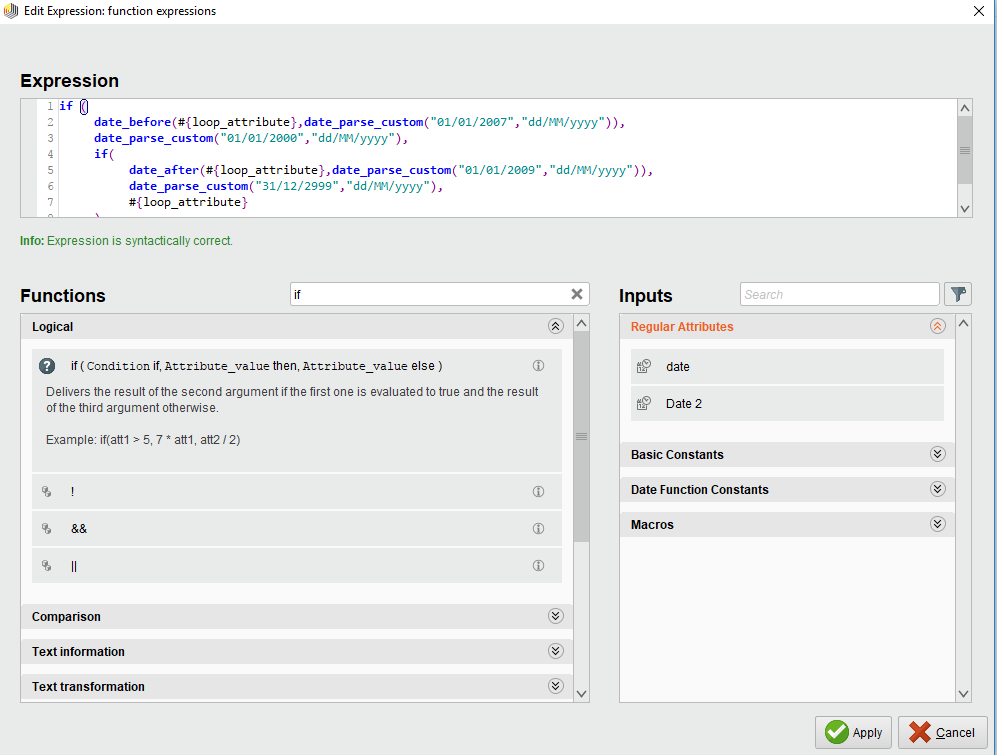This screenshot has width=997, height=755.
Task: Expand the Basic Constants section
Action: click(938, 454)
